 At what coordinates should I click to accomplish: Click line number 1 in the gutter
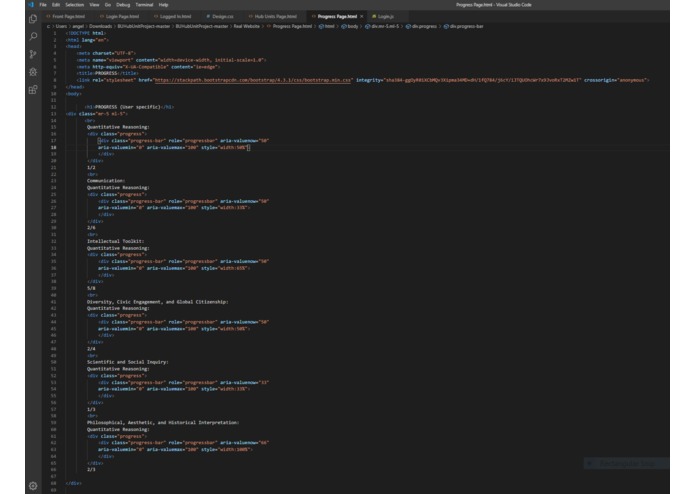click(55, 33)
